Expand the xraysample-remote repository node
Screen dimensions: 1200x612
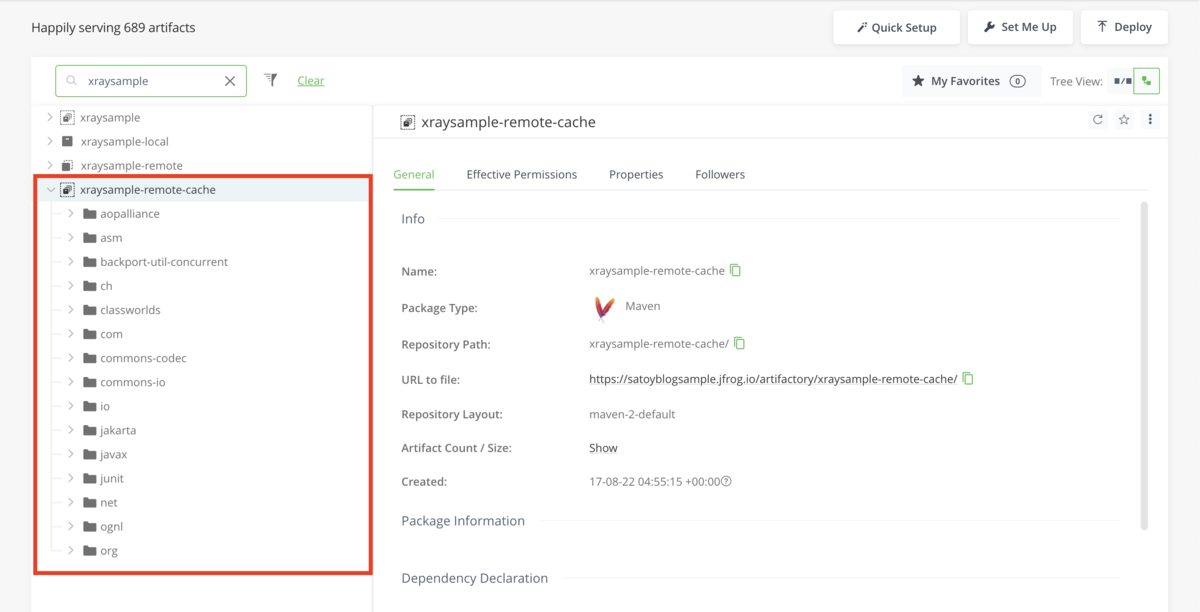50,166
